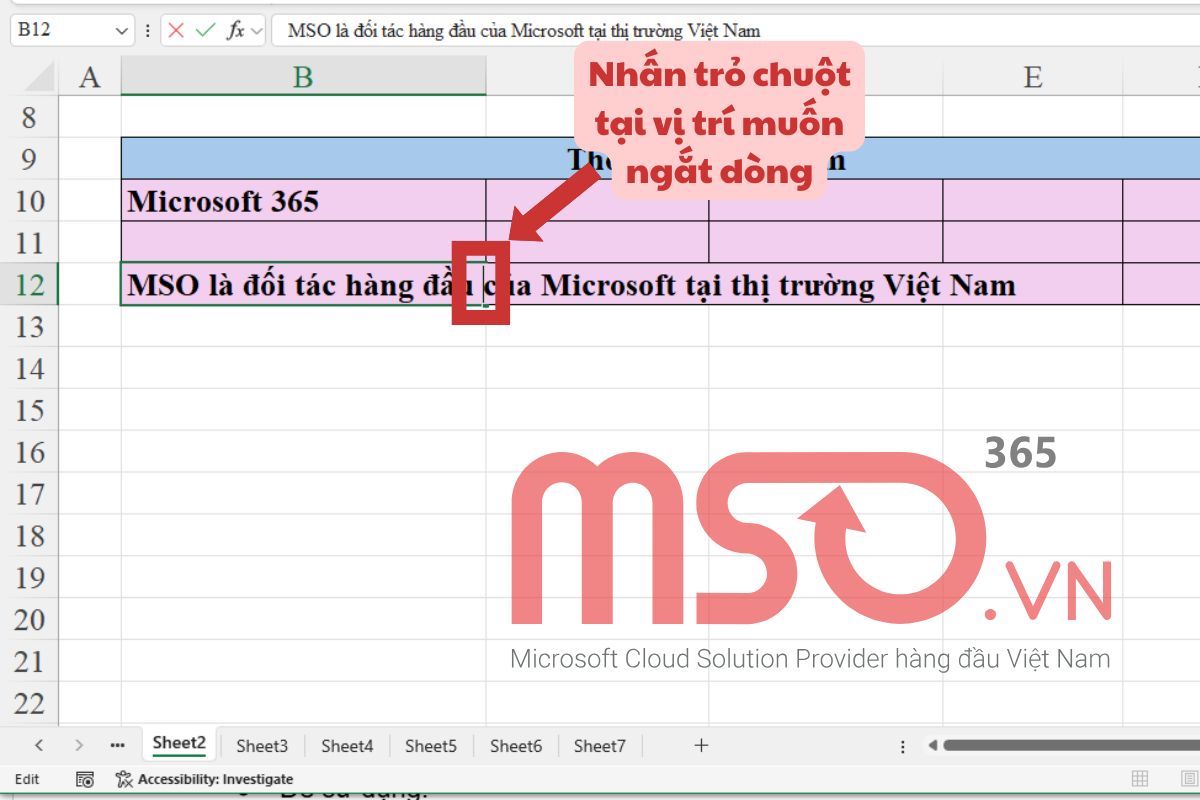Click the Microsoft 365 cell
This screenshot has height=800, width=1200.
point(303,201)
